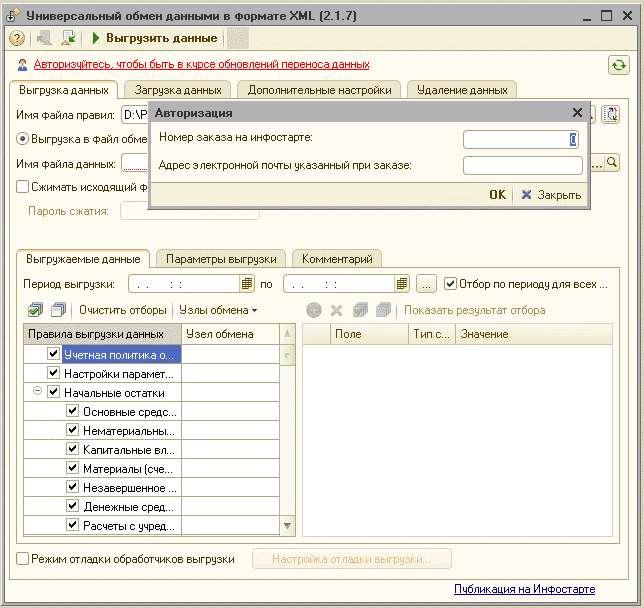Switch to Дополнительные настройки tab

(x=319, y=90)
